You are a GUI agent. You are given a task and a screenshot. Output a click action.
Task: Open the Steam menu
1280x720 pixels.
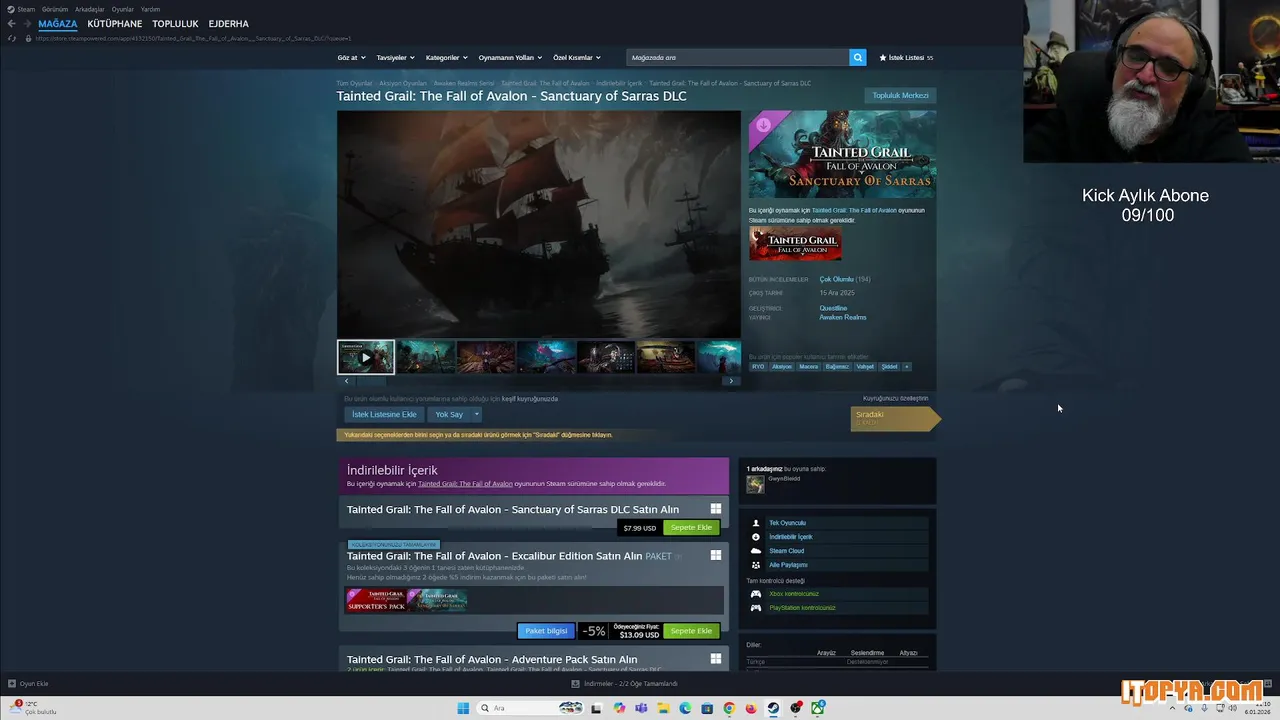[21, 9]
